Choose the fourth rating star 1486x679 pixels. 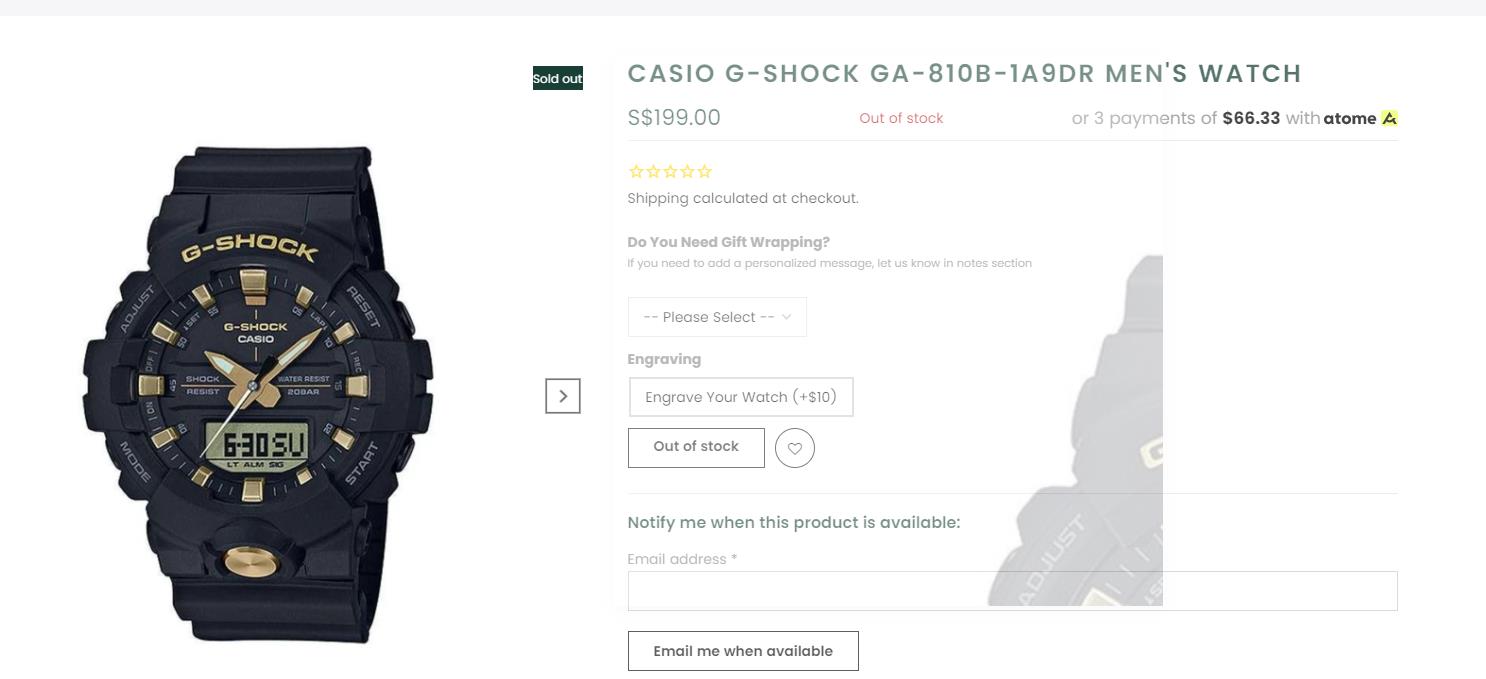687,172
